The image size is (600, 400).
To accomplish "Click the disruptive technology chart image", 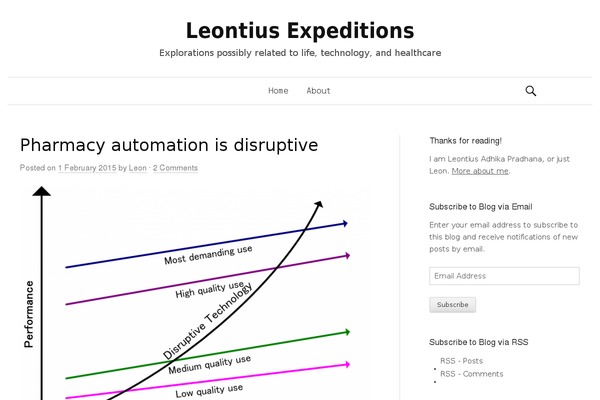I will [195, 293].
